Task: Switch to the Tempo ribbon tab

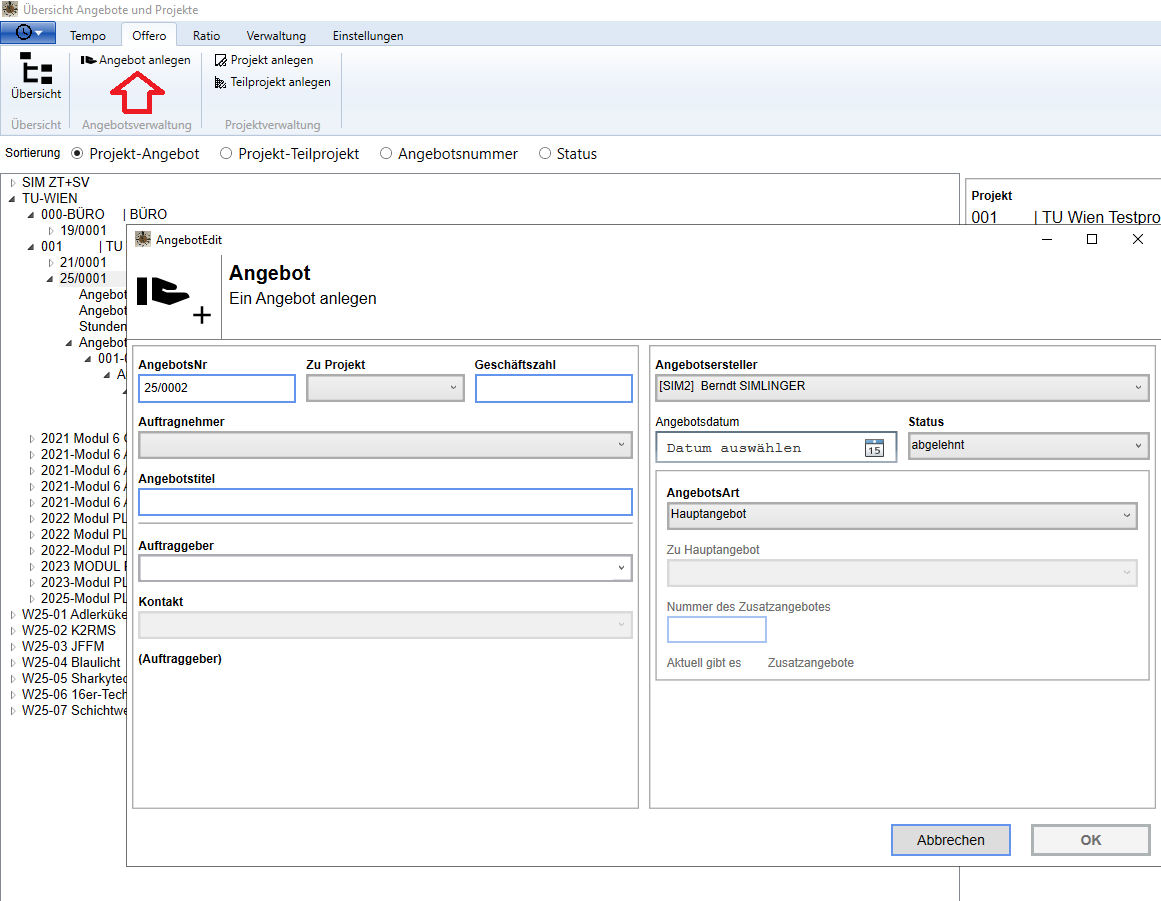Action: coord(88,36)
